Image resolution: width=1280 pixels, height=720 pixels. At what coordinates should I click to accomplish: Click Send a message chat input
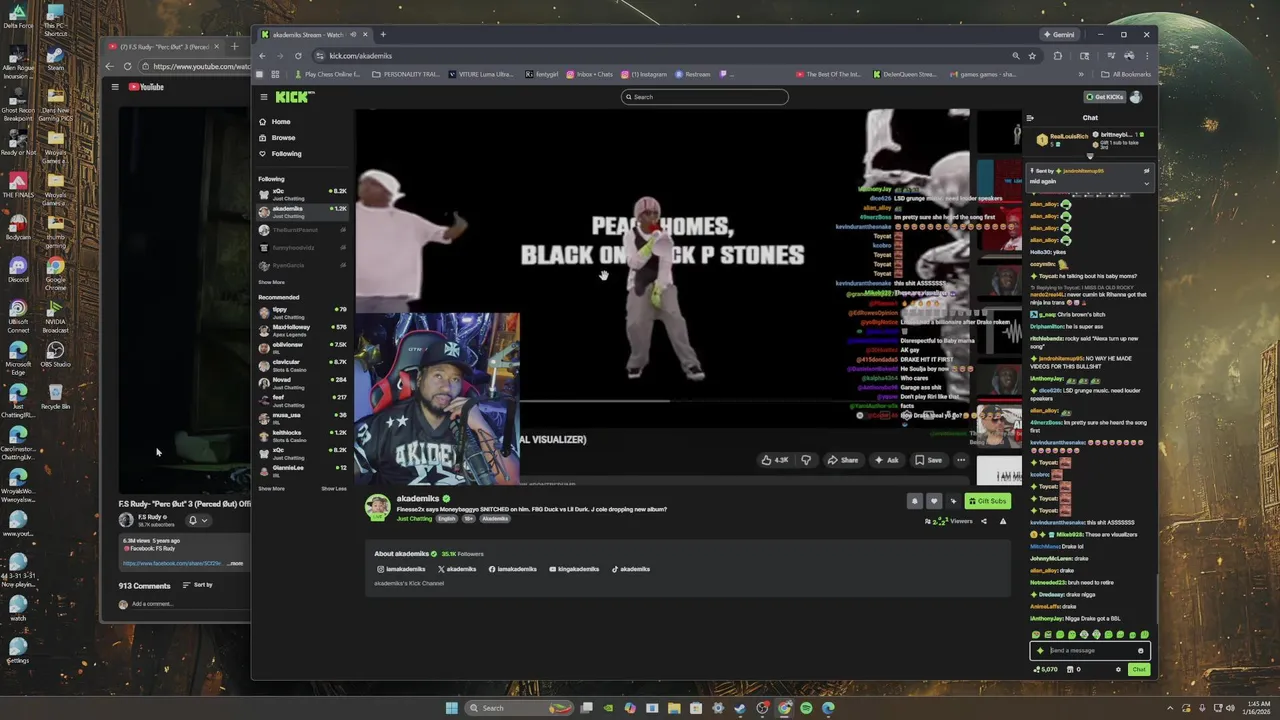1090,651
